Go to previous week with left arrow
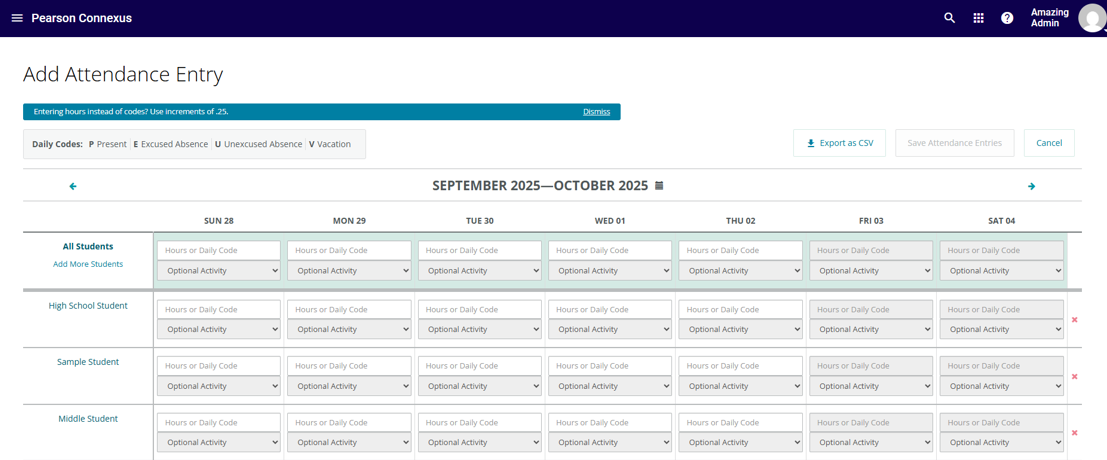Image resolution: width=1107 pixels, height=460 pixels. coord(73,186)
